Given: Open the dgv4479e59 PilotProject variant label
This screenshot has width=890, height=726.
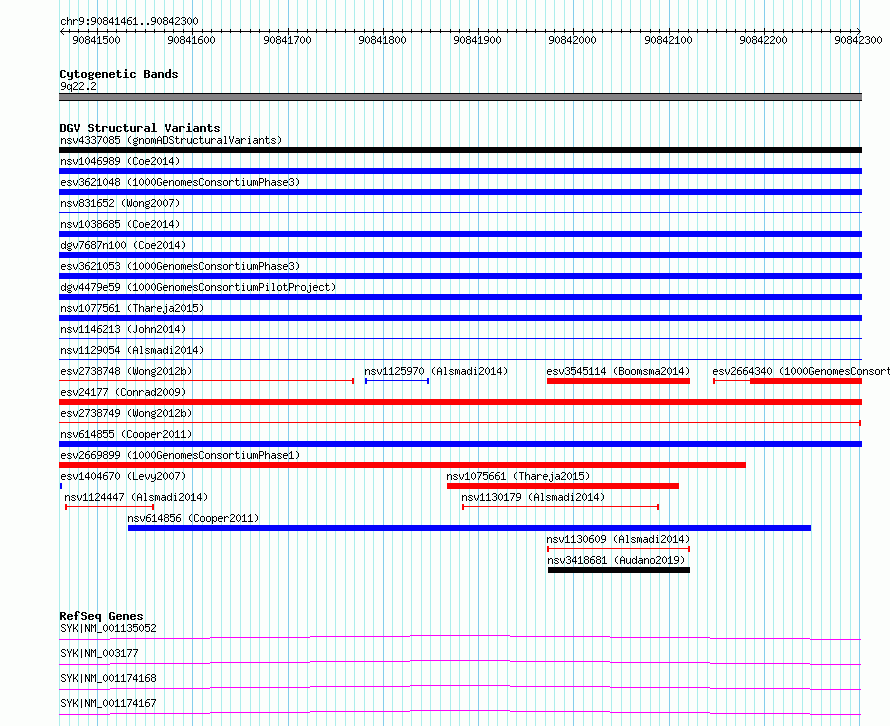Looking at the screenshot, I should (x=198, y=287).
